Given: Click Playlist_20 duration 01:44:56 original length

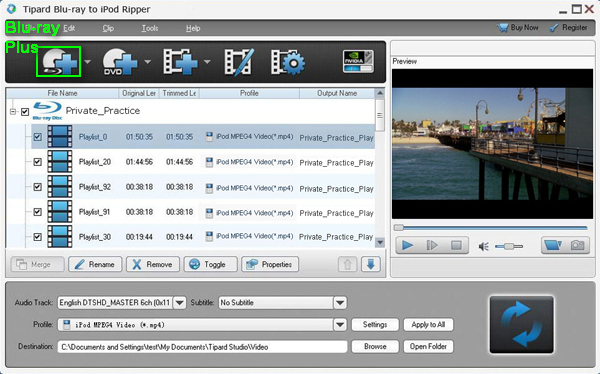Looking at the screenshot, I should pyautogui.click(x=139, y=162).
